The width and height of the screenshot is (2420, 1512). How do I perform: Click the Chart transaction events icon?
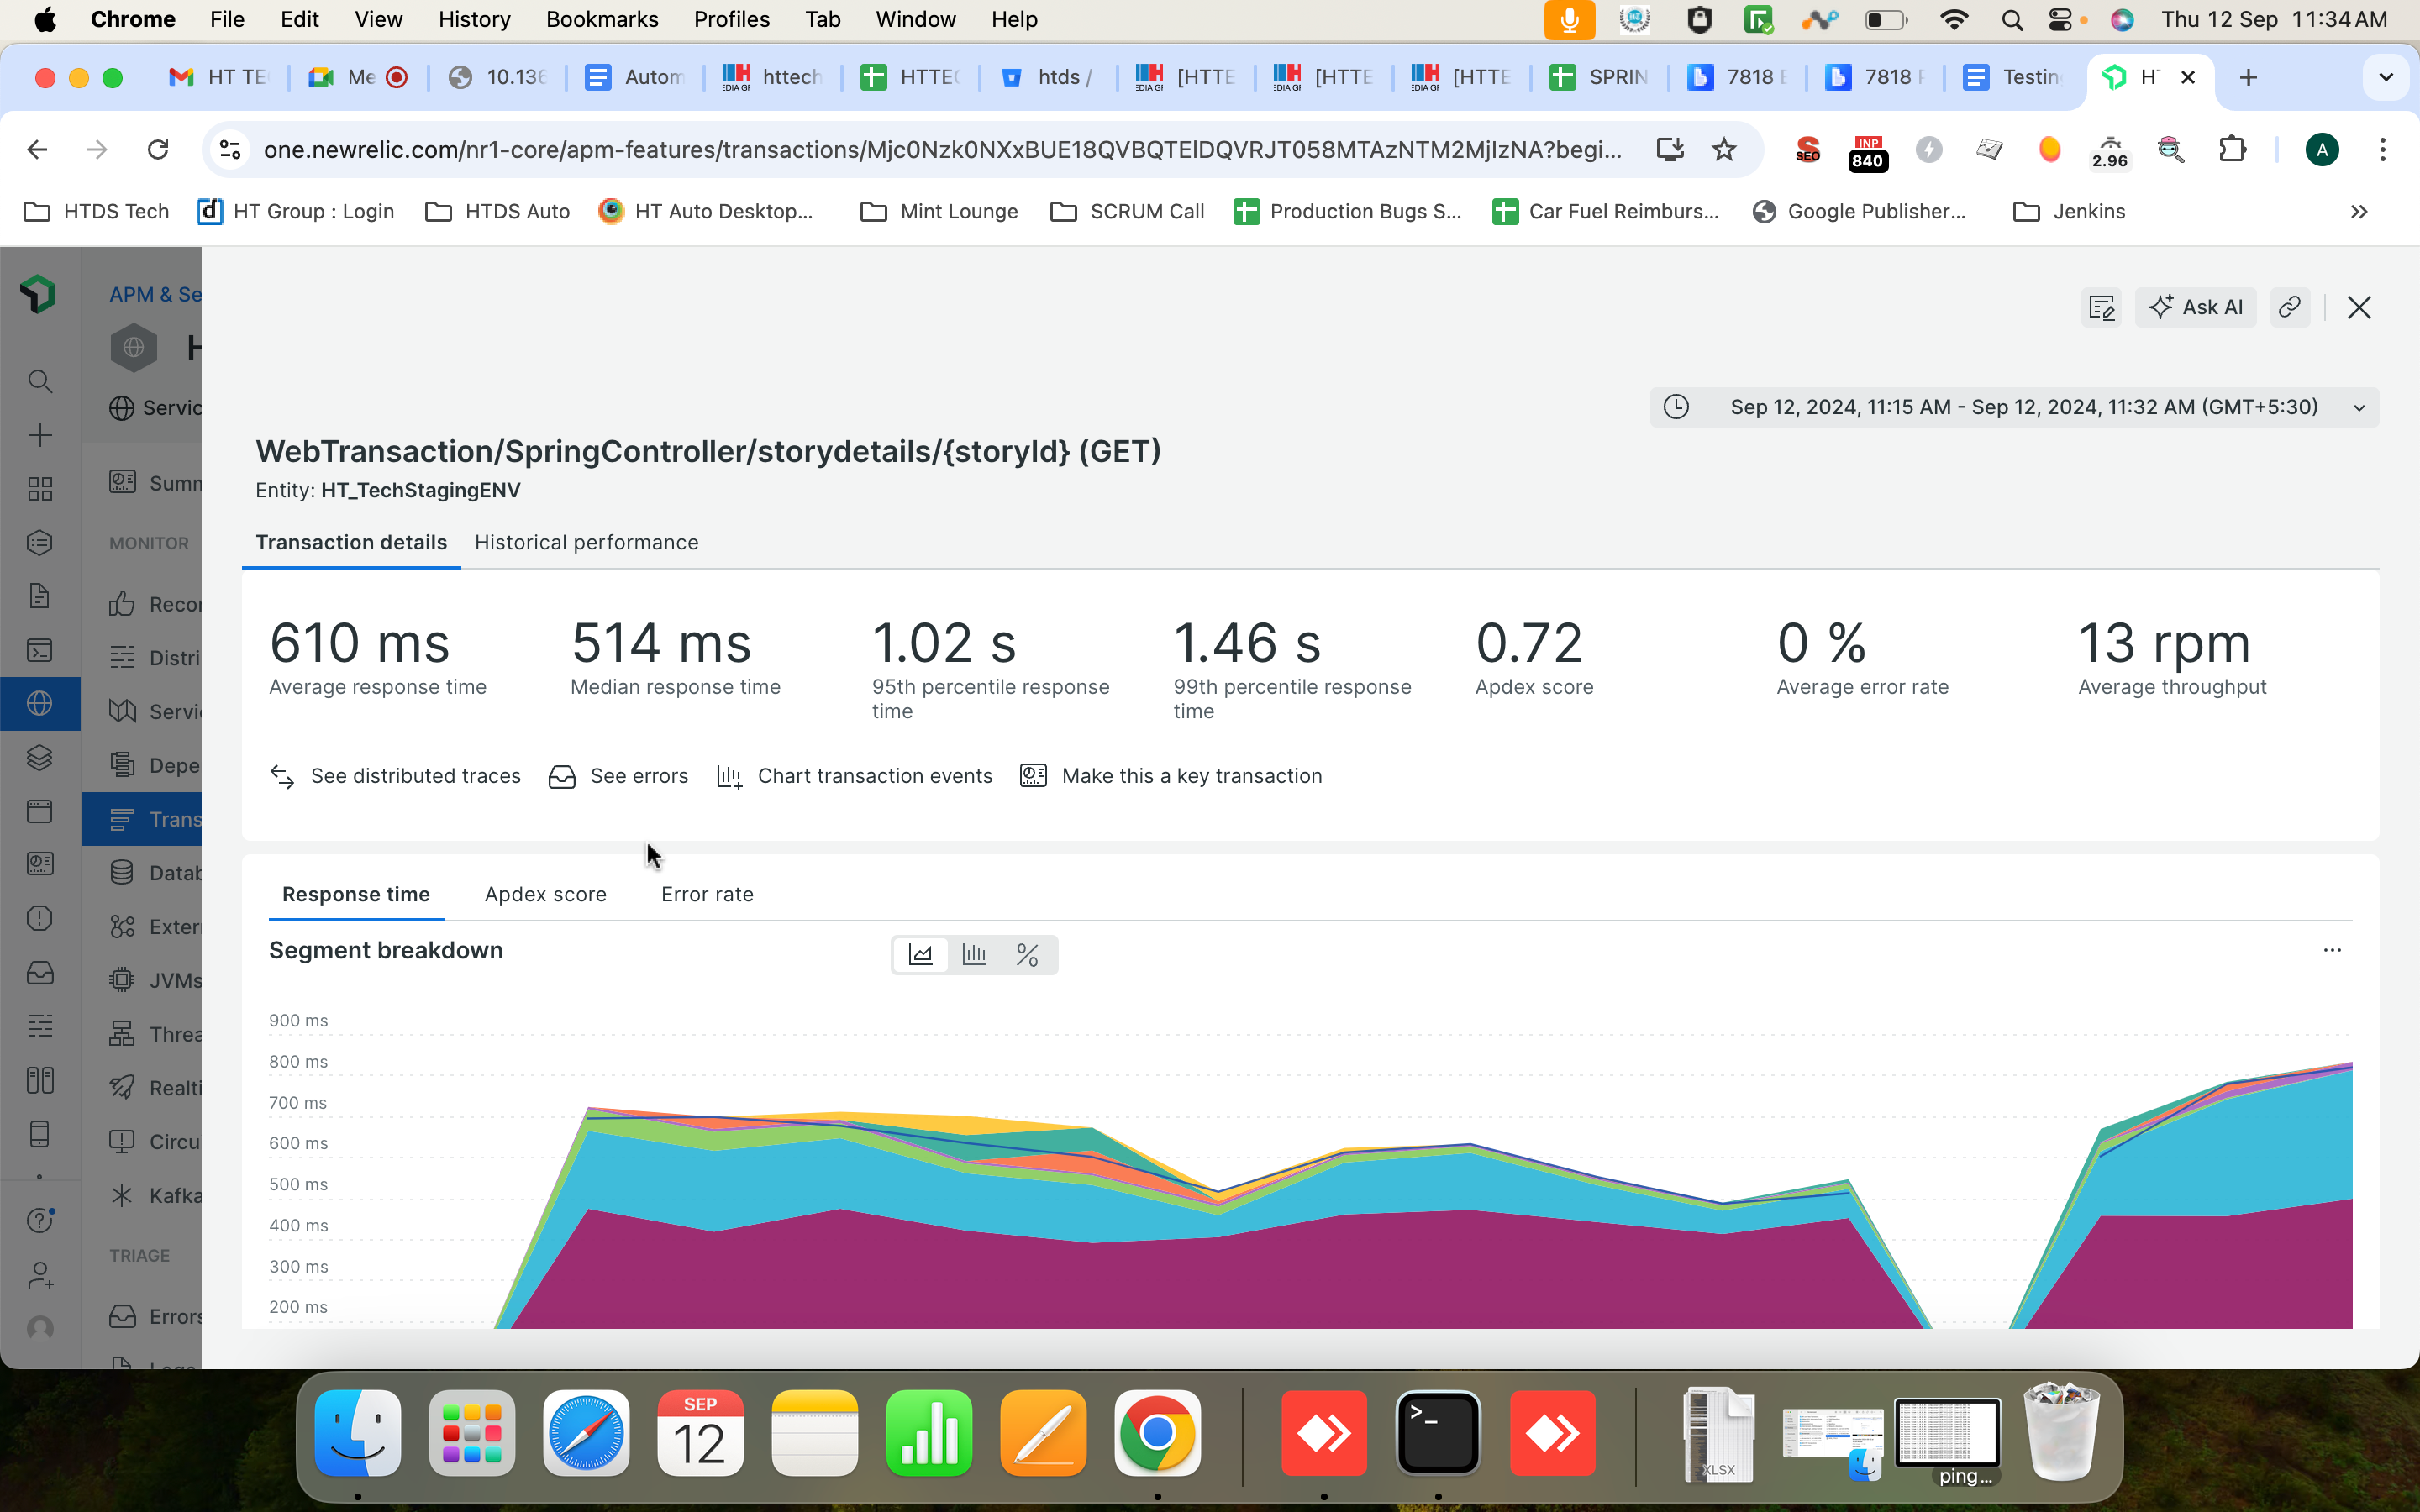coord(729,777)
